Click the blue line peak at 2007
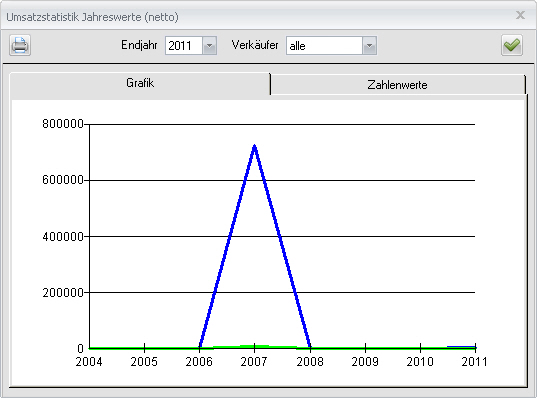537x398 pixels. (x=254, y=147)
